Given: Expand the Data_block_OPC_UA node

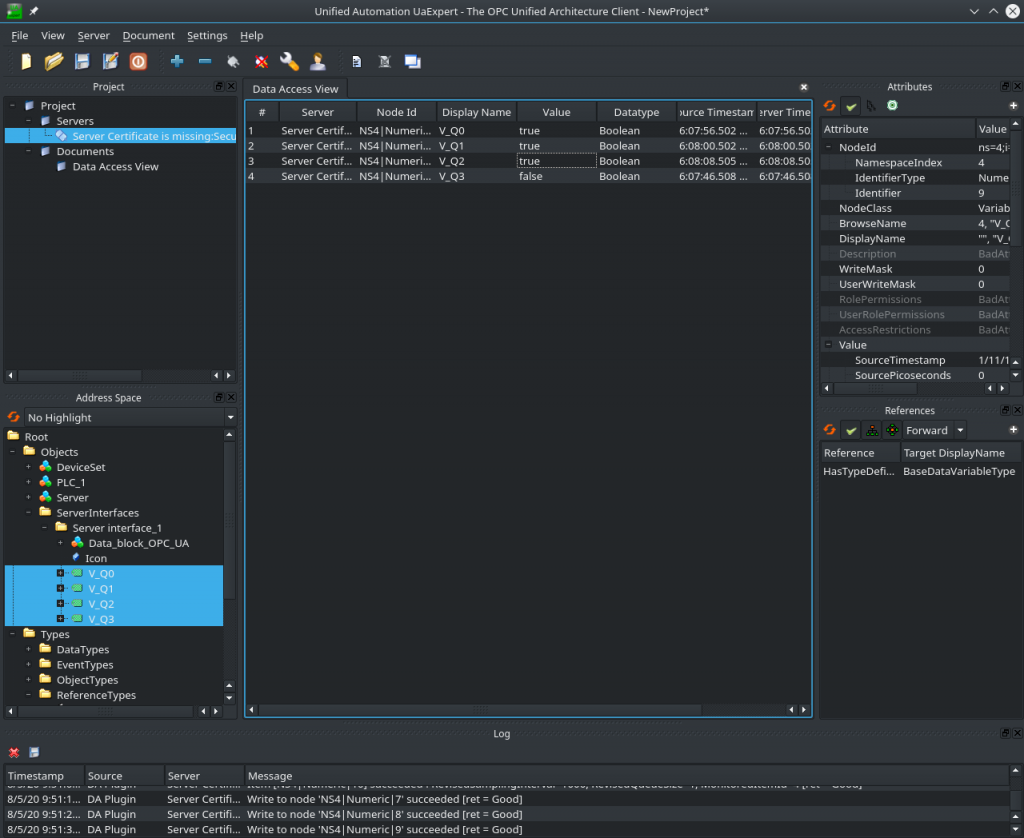Looking at the screenshot, I should click(x=60, y=543).
